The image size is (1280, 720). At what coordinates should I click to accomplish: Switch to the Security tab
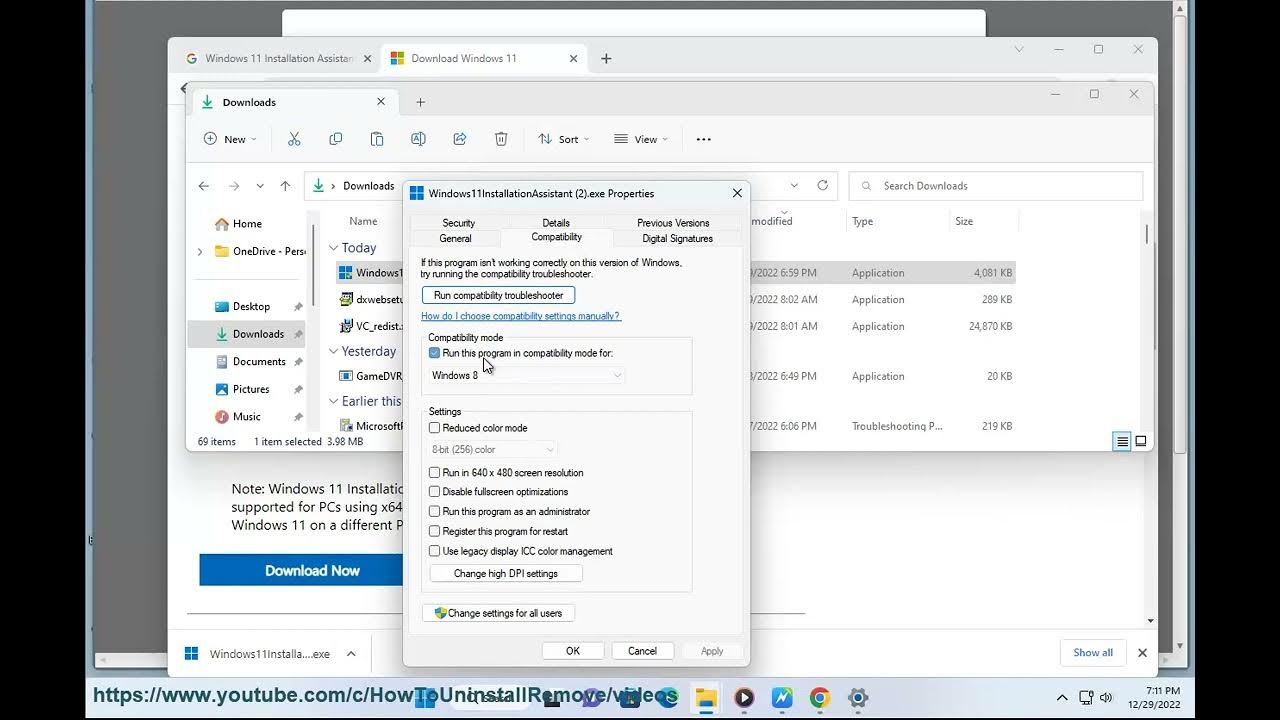coord(458,223)
